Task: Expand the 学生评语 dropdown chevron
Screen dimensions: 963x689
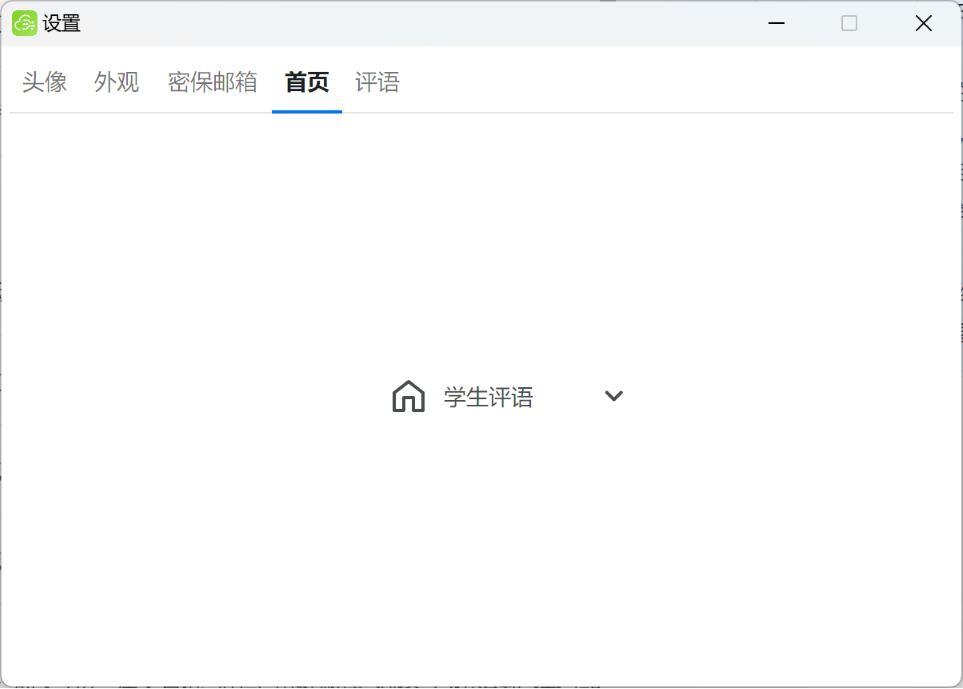Action: point(614,396)
